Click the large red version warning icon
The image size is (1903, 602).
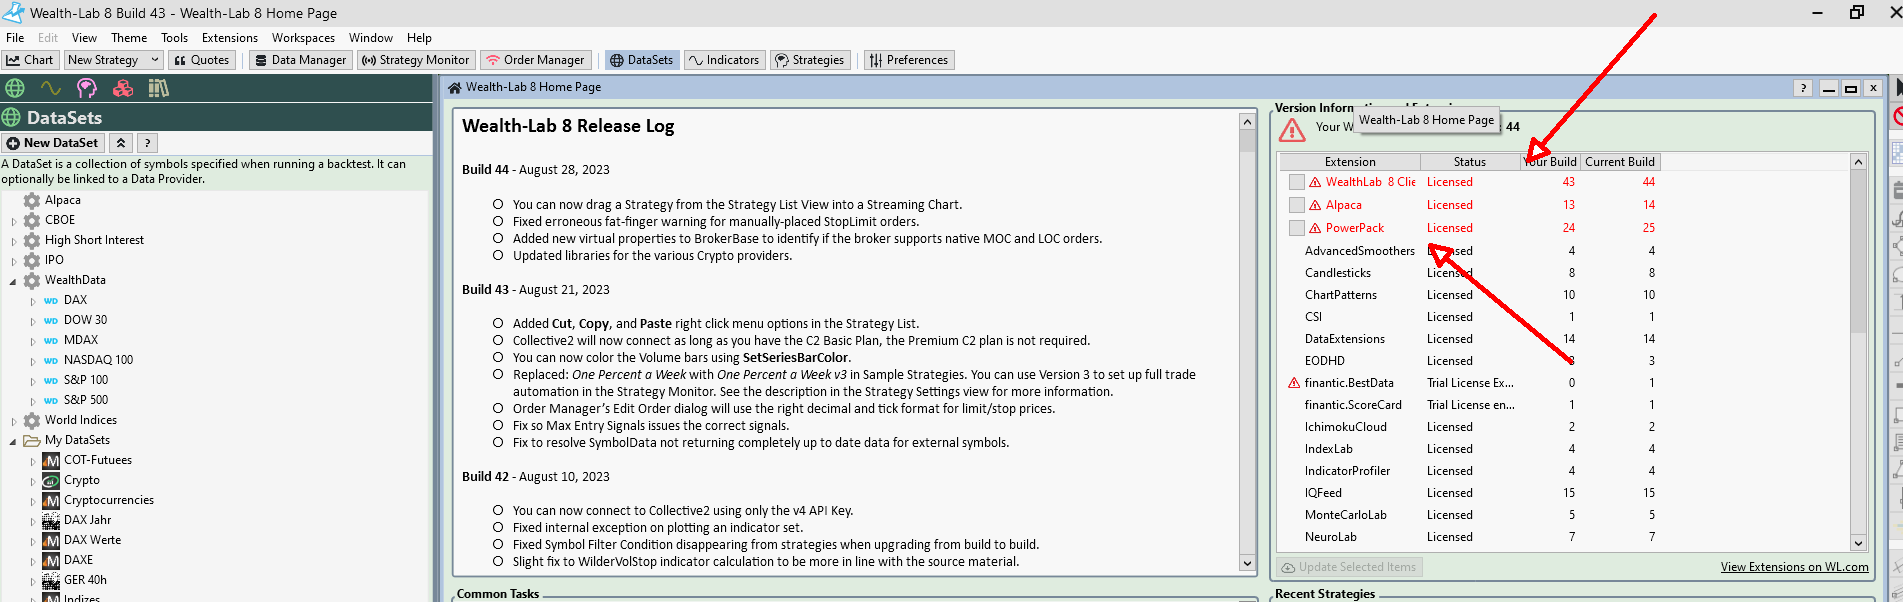tap(1292, 129)
